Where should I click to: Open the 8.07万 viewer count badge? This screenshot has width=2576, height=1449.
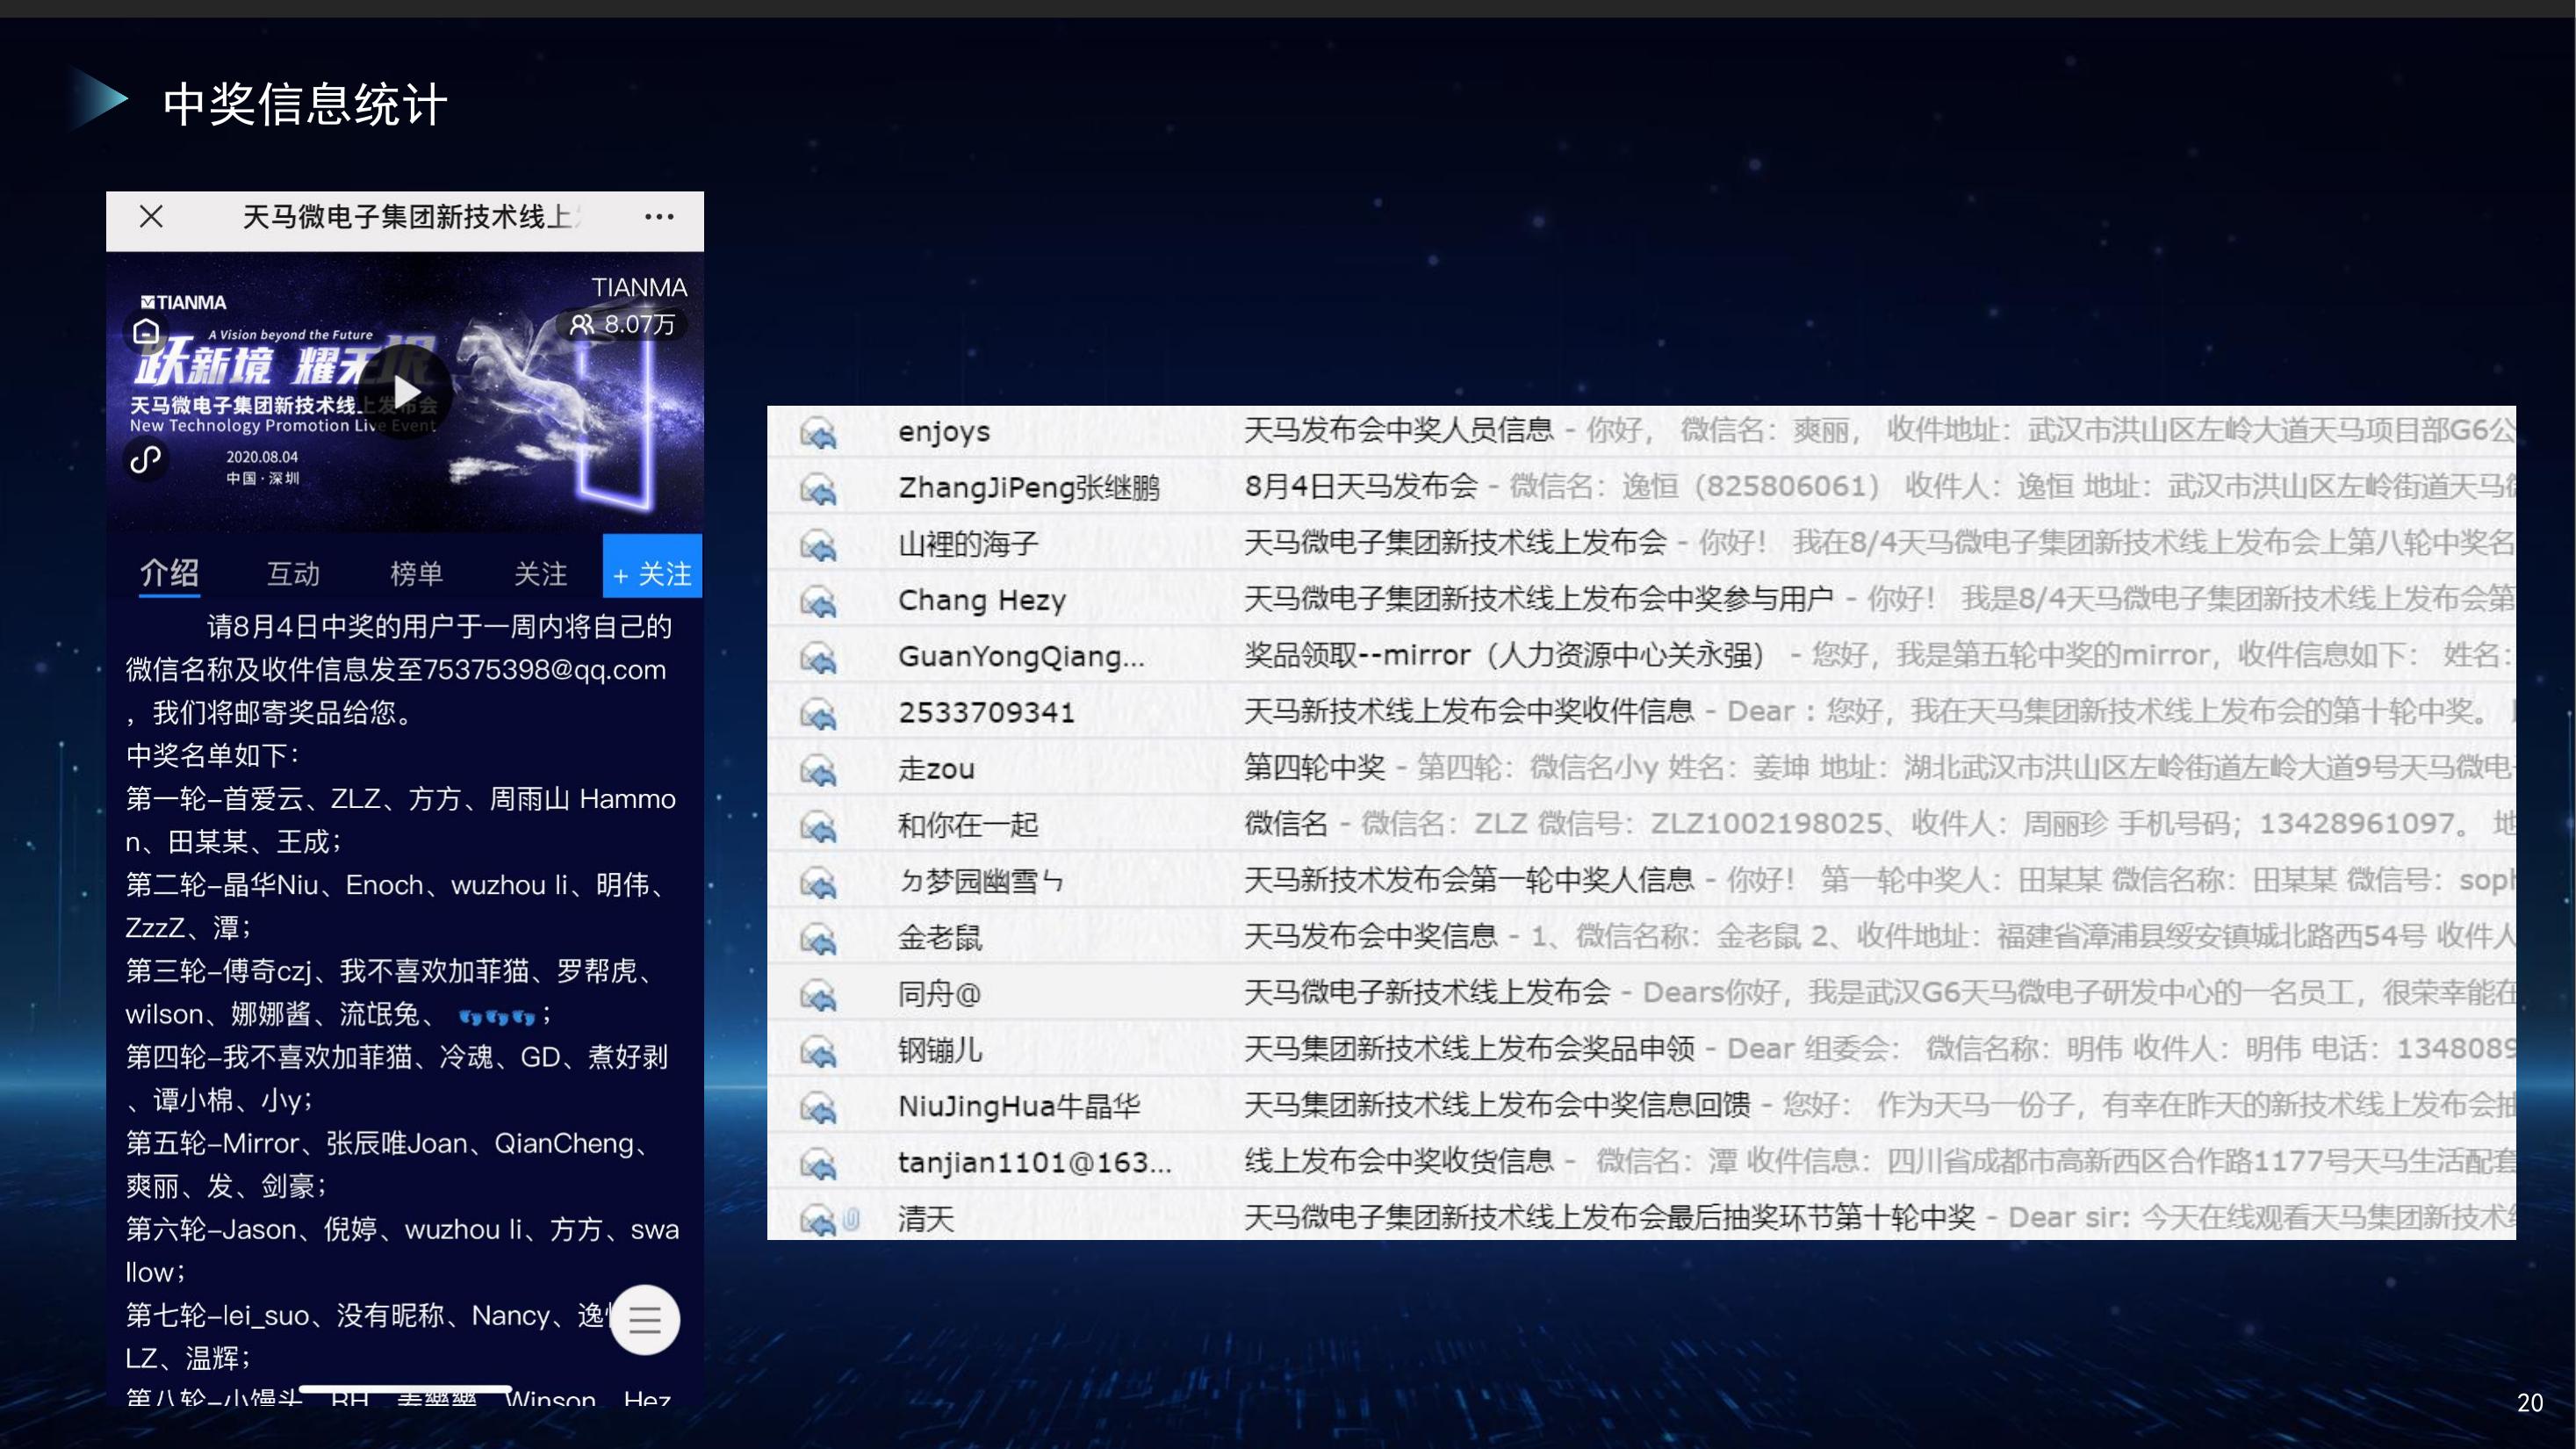click(x=622, y=324)
